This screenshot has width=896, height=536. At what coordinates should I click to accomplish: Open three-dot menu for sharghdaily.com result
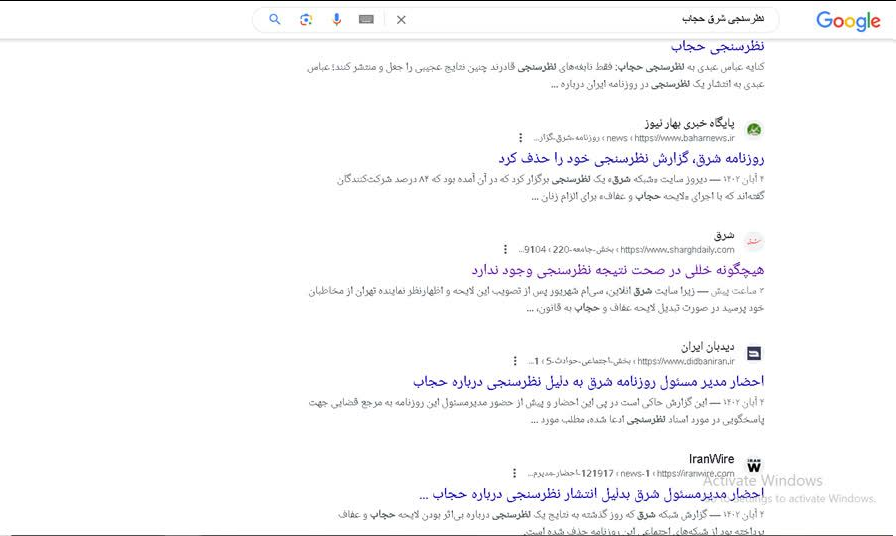(505, 250)
